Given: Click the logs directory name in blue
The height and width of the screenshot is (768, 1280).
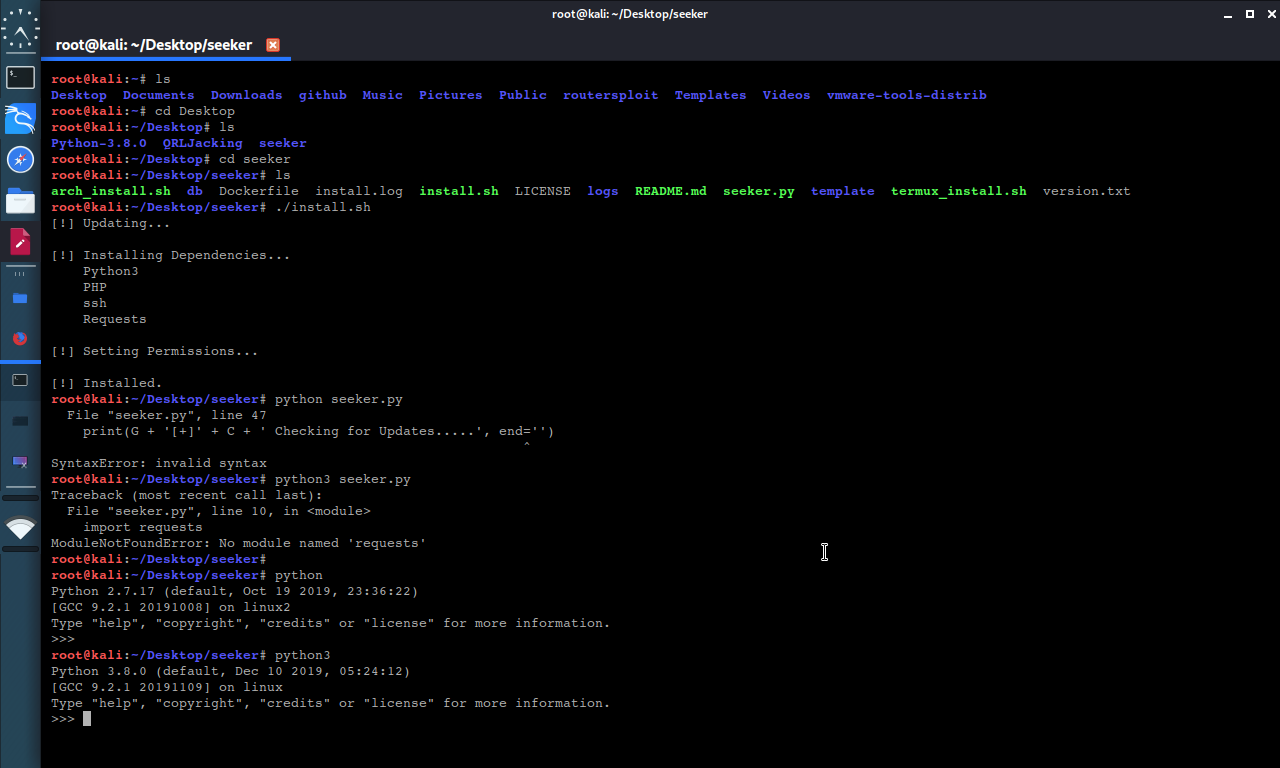Looking at the screenshot, I should (x=602, y=190).
